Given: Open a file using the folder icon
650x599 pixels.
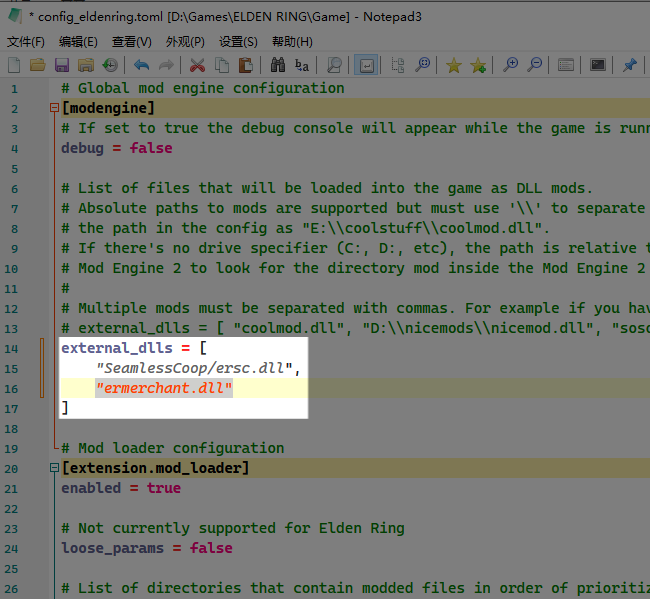Looking at the screenshot, I should 38,65.
